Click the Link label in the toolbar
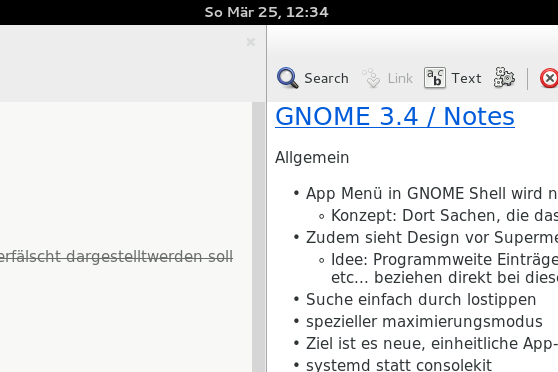The width and height of the screenshot is (558, 372). (400, 78)
